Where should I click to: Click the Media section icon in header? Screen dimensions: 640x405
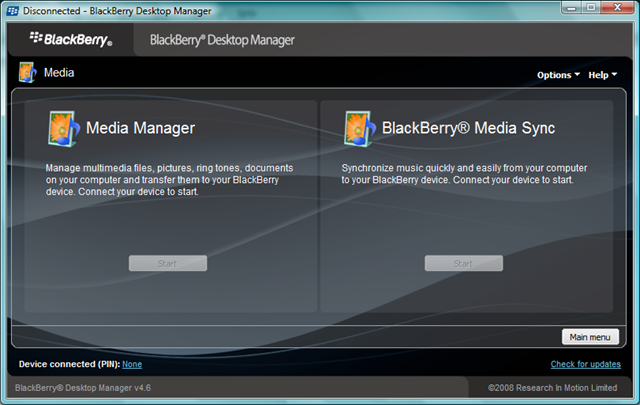[x=28, y=73]
